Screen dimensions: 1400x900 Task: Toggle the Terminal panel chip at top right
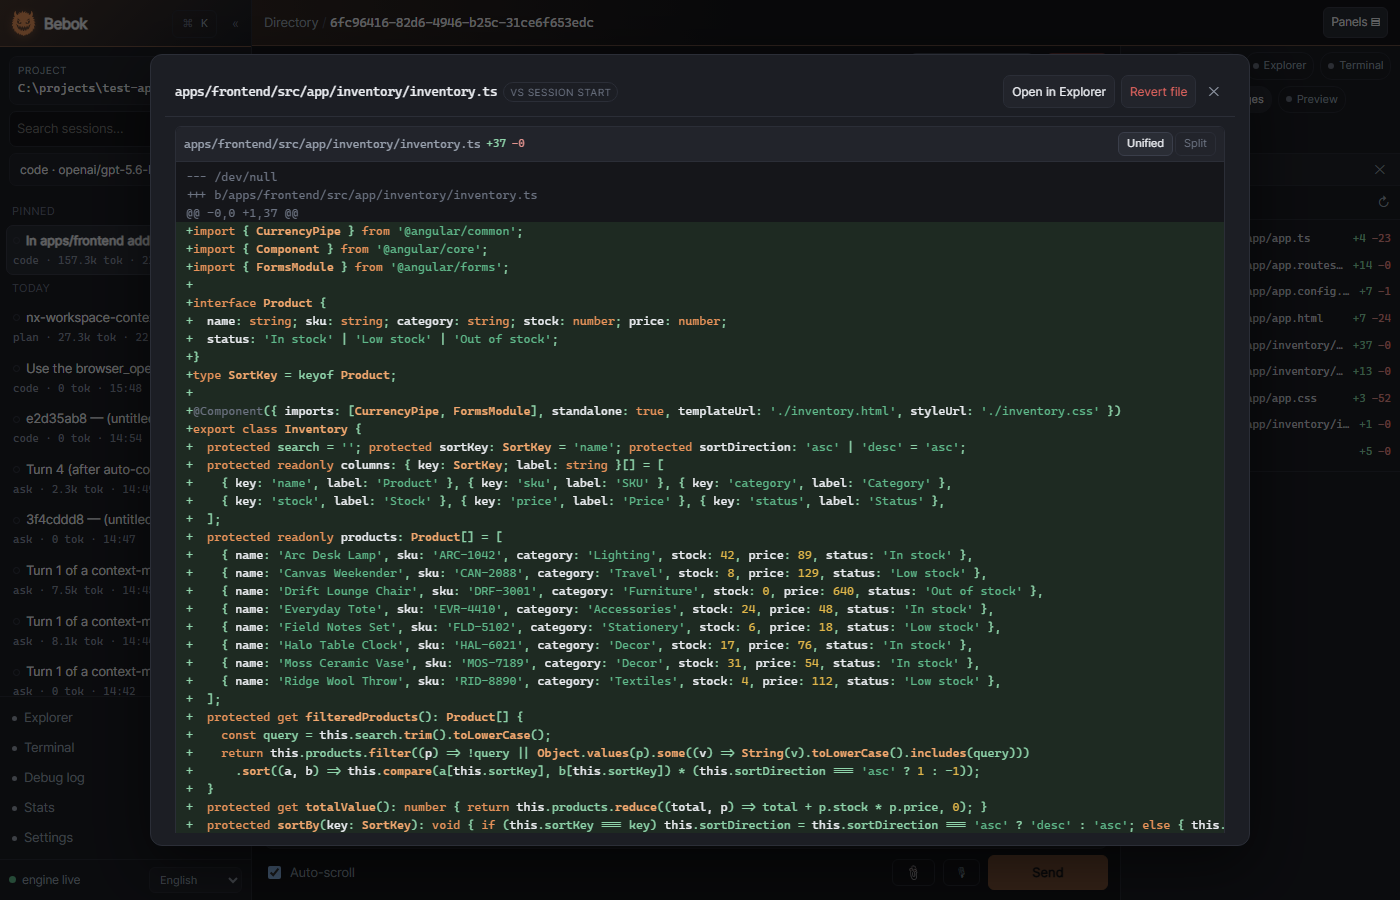pyautogui.click(x=1355, y=66)
